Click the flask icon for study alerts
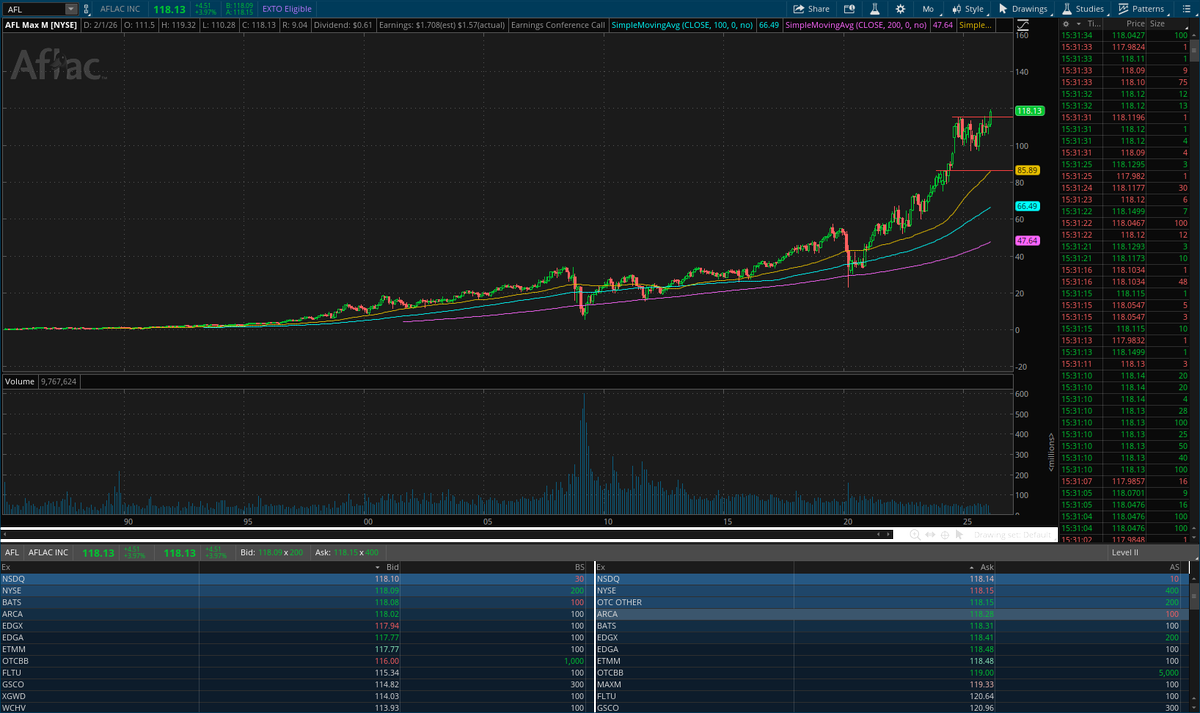Screen dimensions: 1200x713 pyautogui.click(x=875, y=9)
